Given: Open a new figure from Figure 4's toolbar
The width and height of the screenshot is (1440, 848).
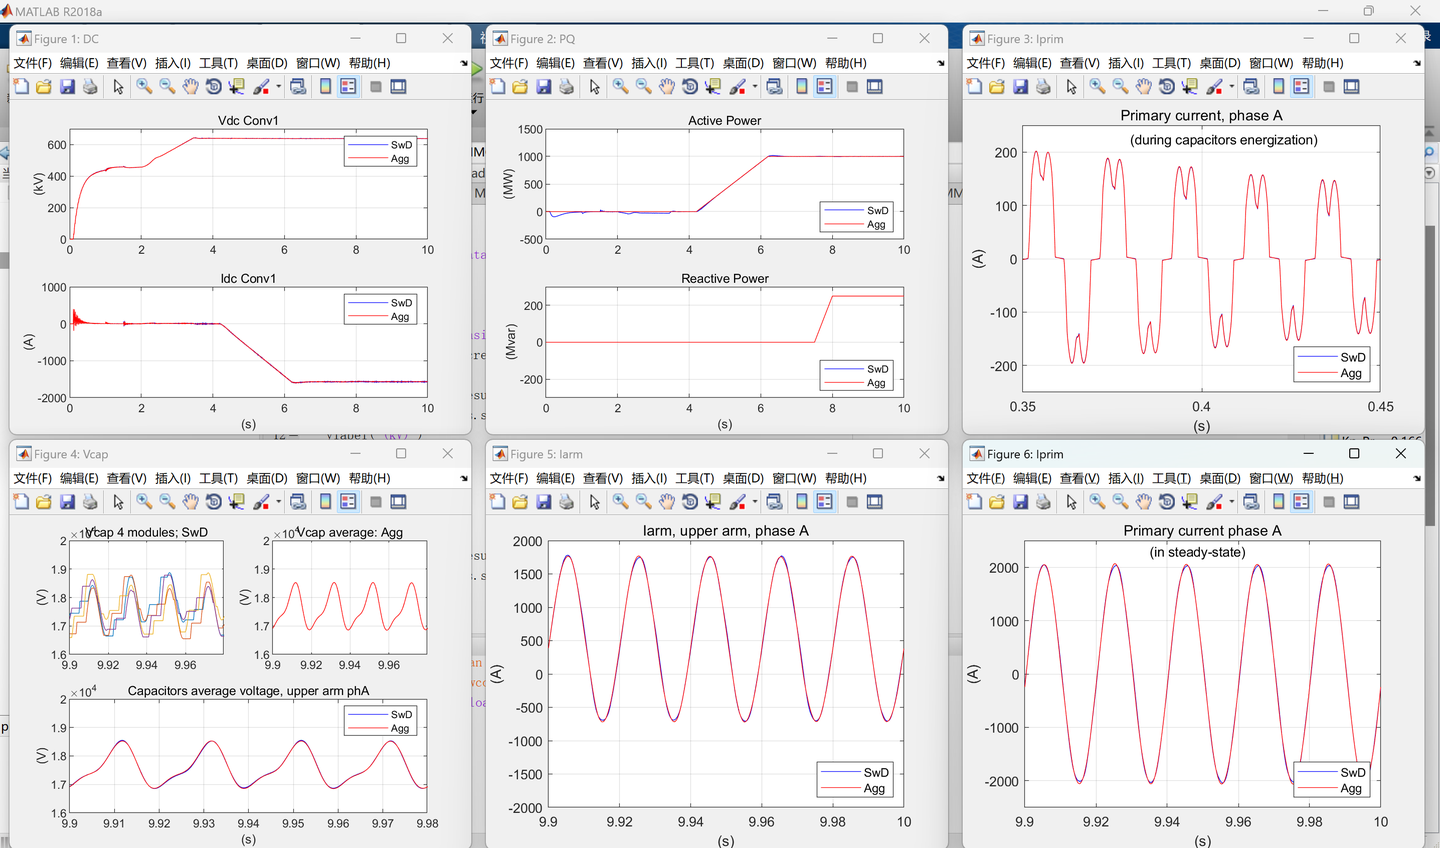Looking at the screenshot, I should tap(21, 501).
